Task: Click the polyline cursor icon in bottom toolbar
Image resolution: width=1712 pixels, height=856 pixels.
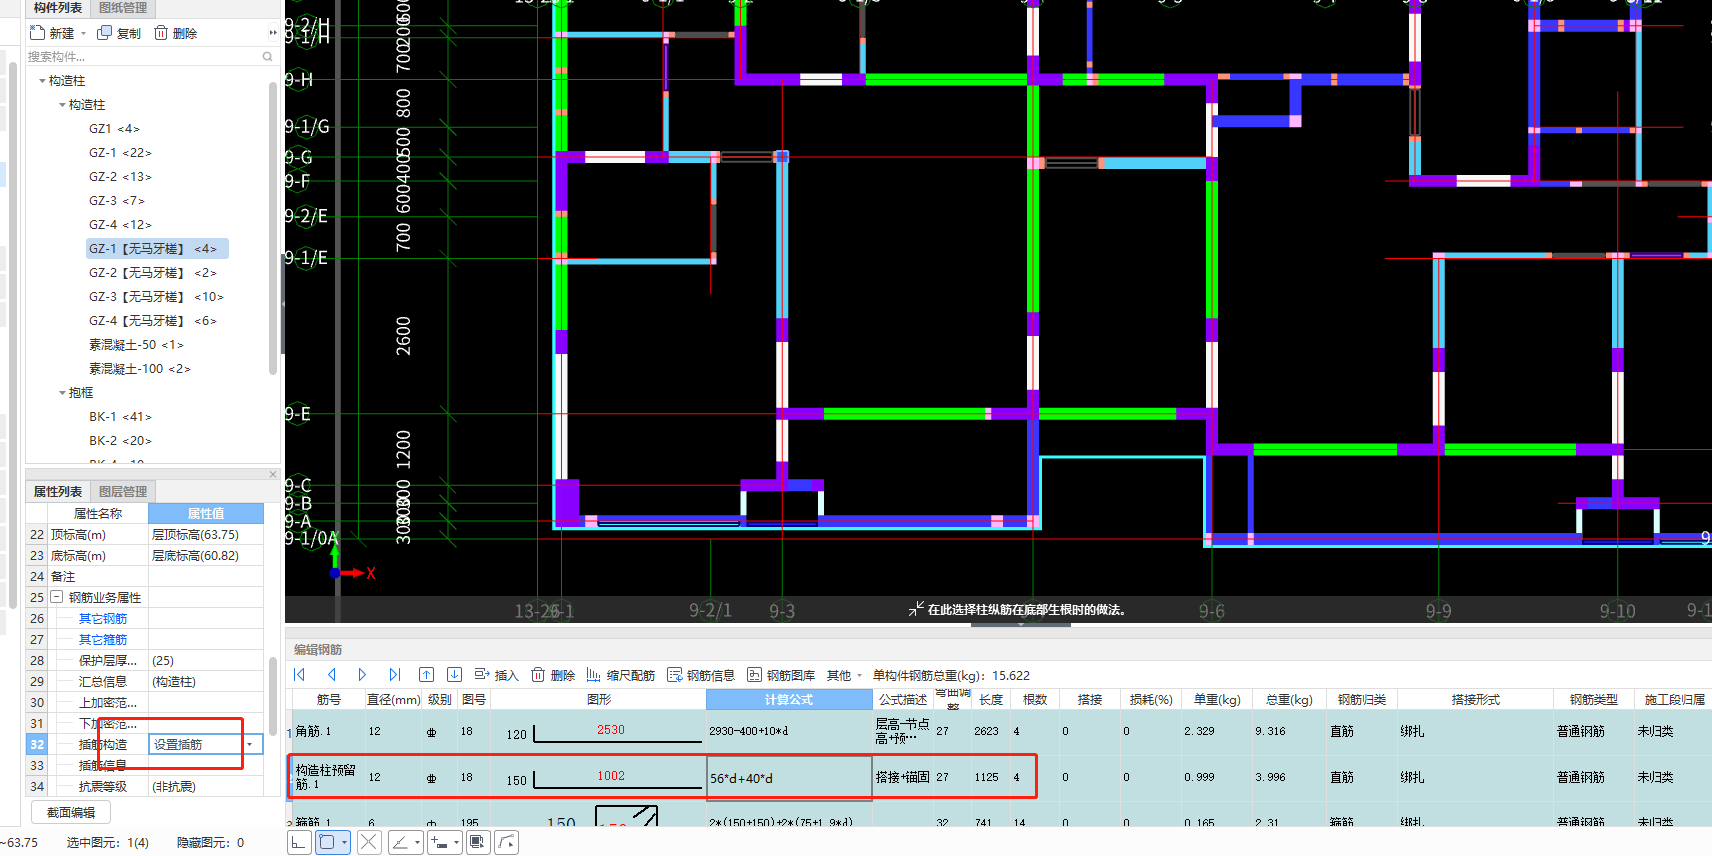Action: click(507, 842)
